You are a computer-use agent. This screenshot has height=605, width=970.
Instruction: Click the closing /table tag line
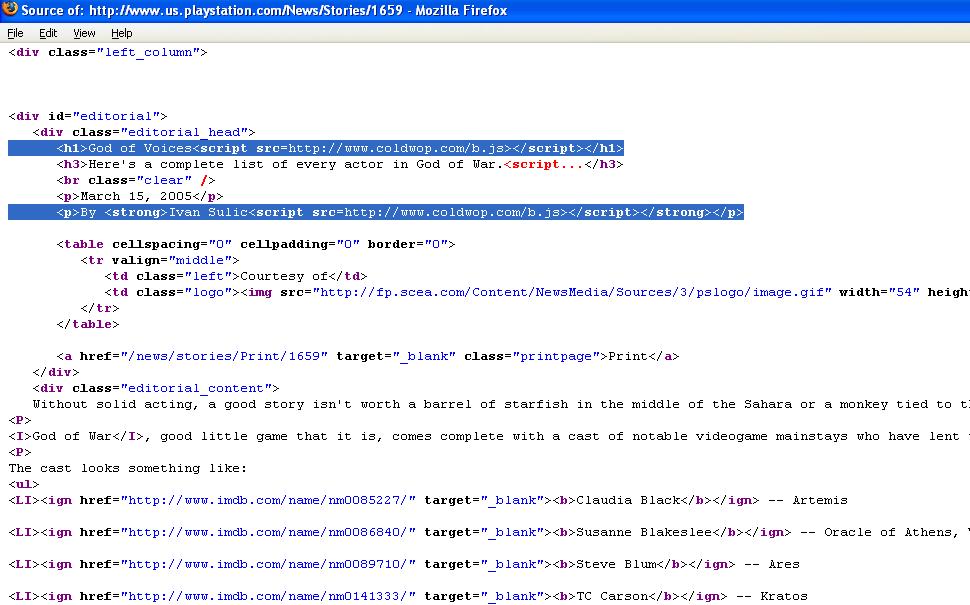(88, 324)
